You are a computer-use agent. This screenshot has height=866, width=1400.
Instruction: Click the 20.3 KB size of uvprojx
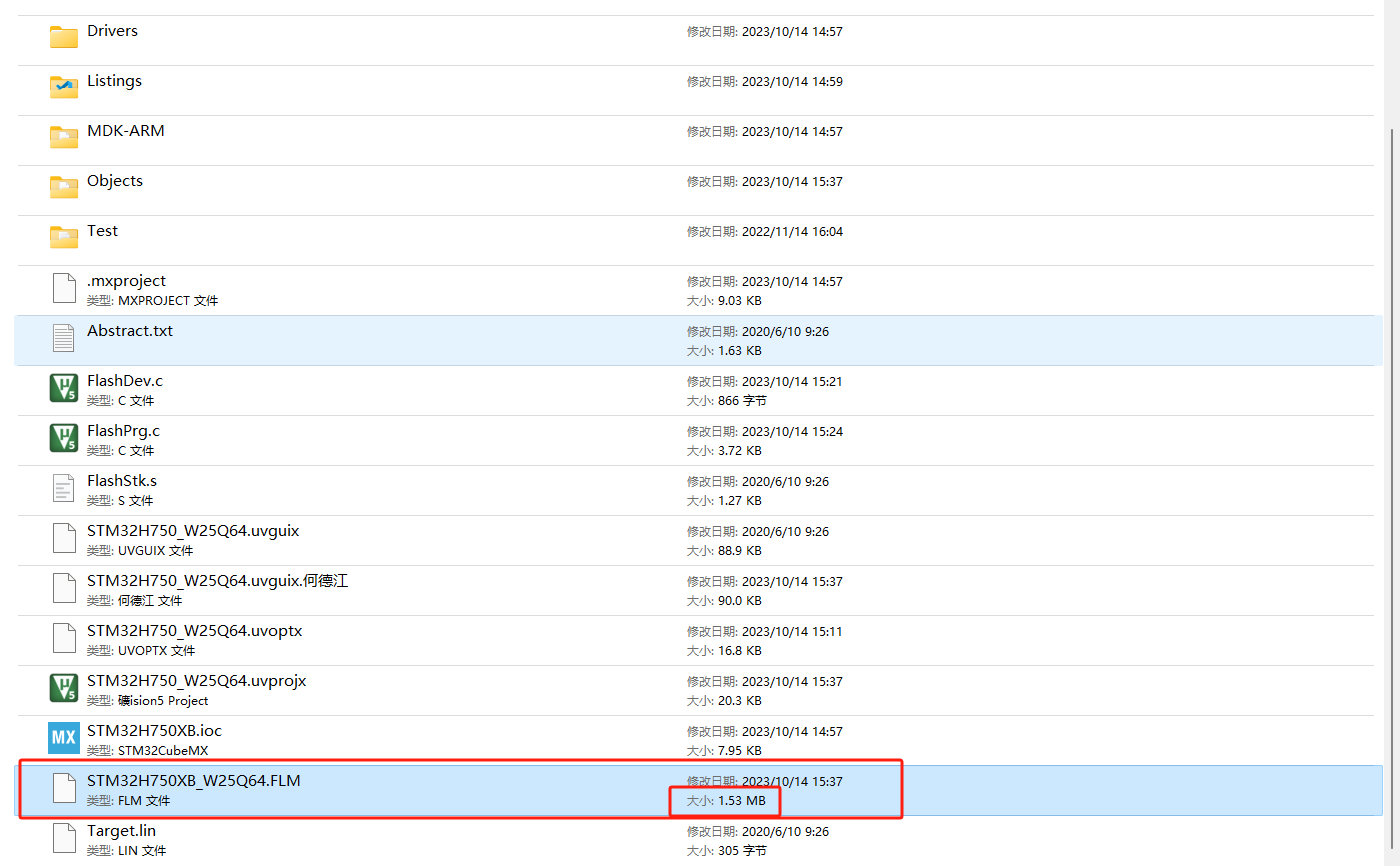tap(740, 701)
